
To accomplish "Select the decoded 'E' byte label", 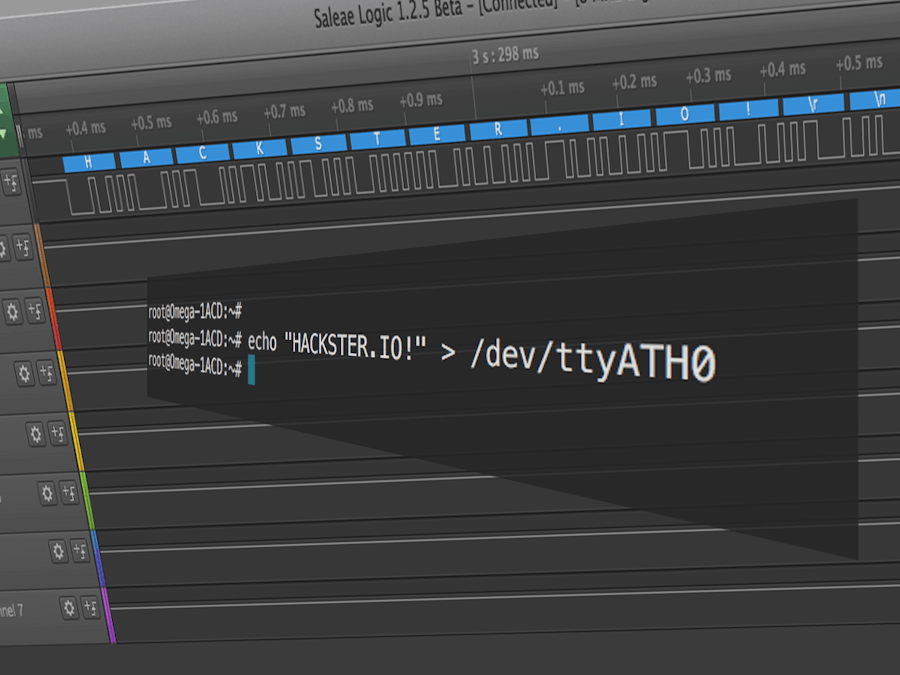I will coord(437,133).
